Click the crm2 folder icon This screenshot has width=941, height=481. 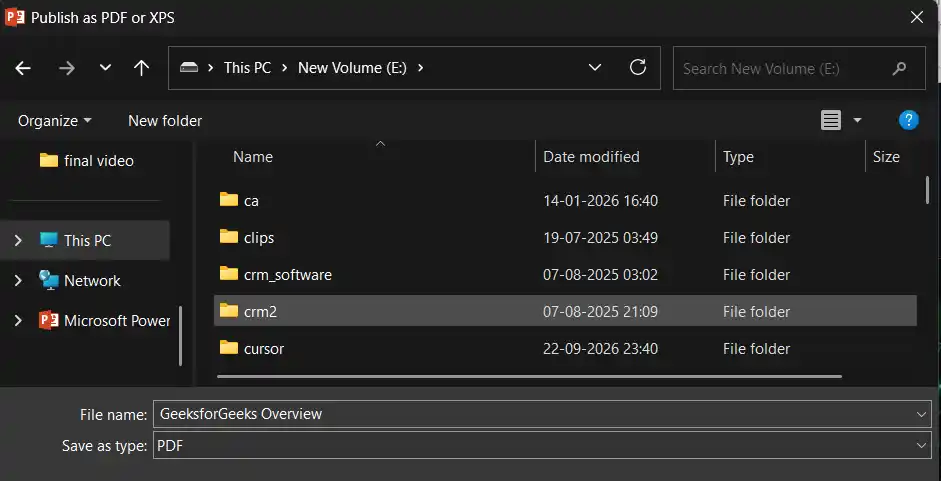pyautogui.click(x=229, y=310)
